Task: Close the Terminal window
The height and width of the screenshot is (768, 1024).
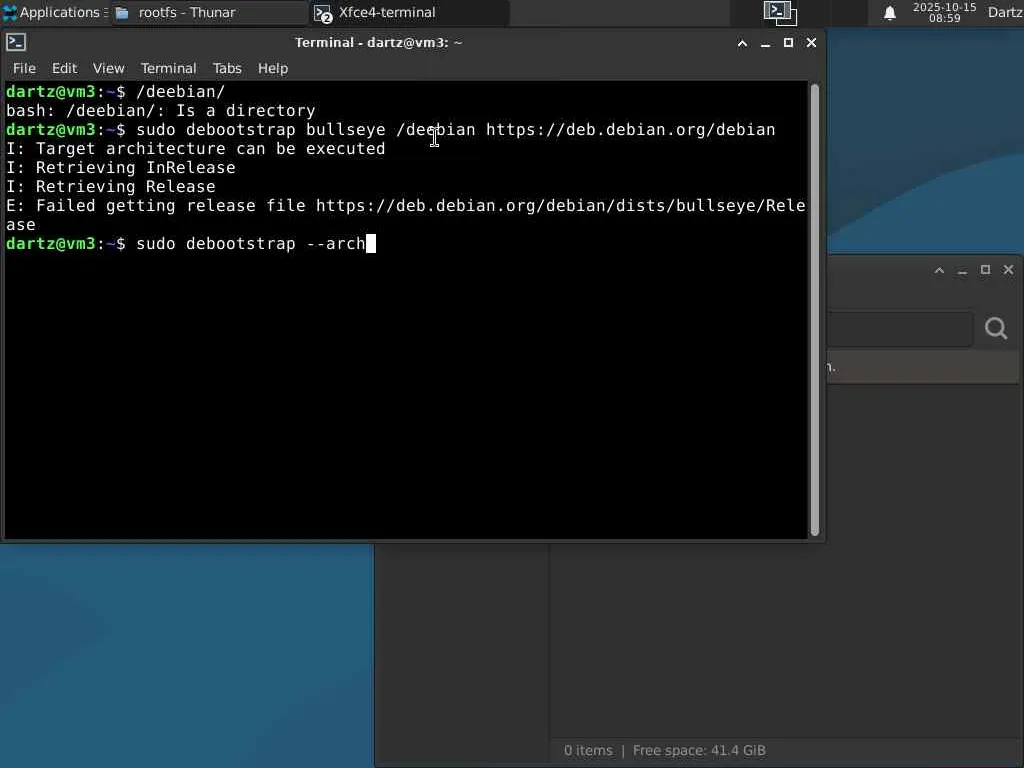Action: click(811, 43)
